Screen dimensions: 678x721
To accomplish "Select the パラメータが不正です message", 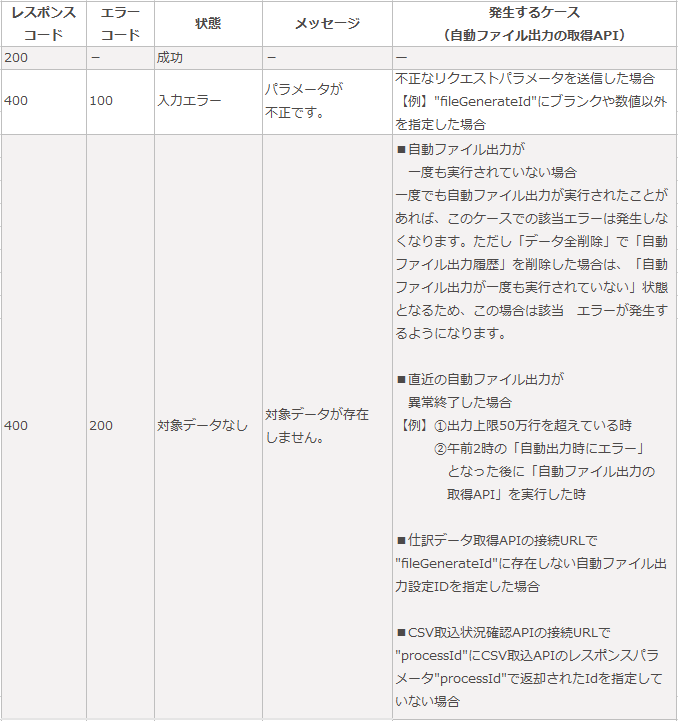I will 304,101.
